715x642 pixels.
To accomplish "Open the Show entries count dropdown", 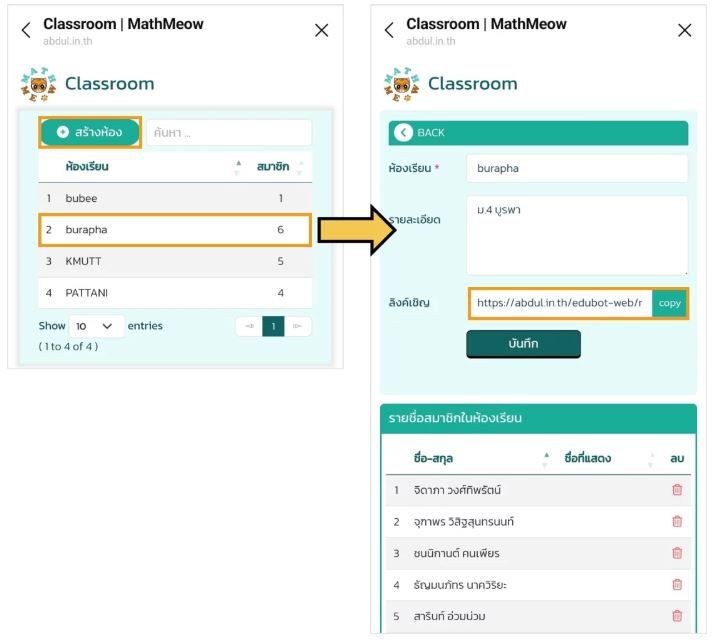I will click(96, 326).
